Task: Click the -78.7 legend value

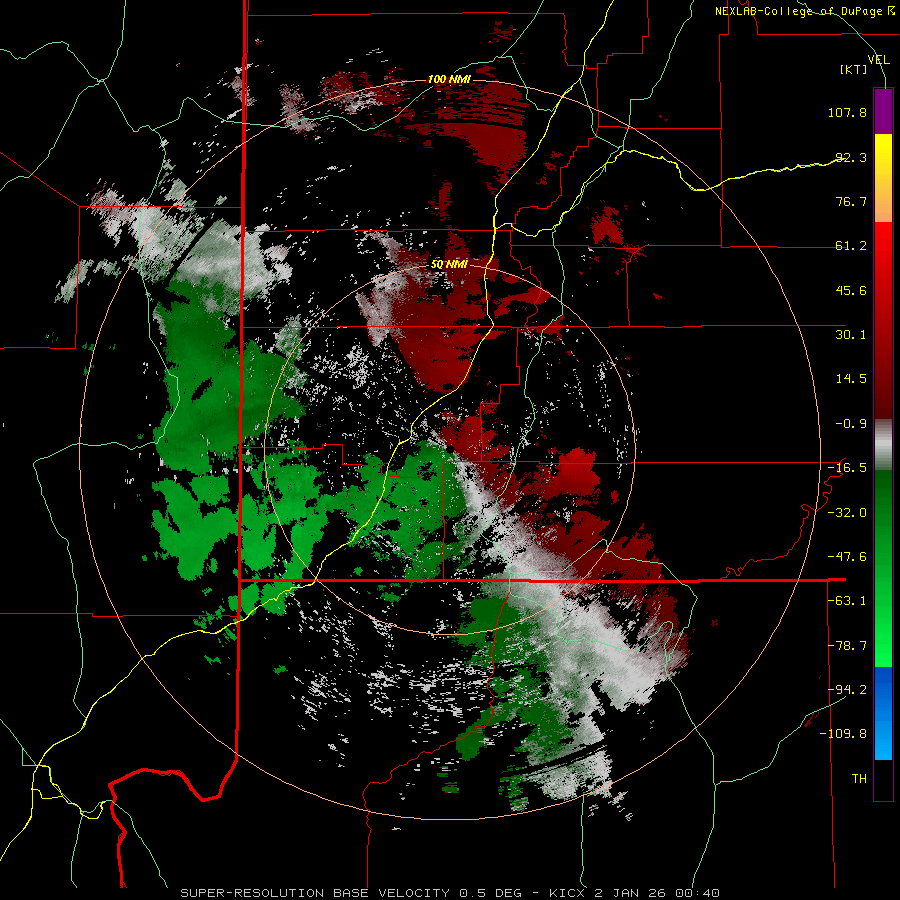Action: tap(847, 646)
